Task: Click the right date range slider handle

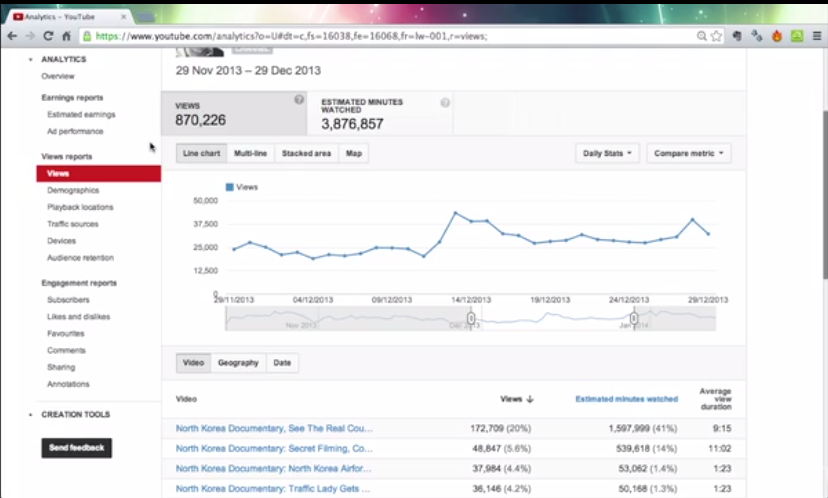Action: click(x=634, y=318)
